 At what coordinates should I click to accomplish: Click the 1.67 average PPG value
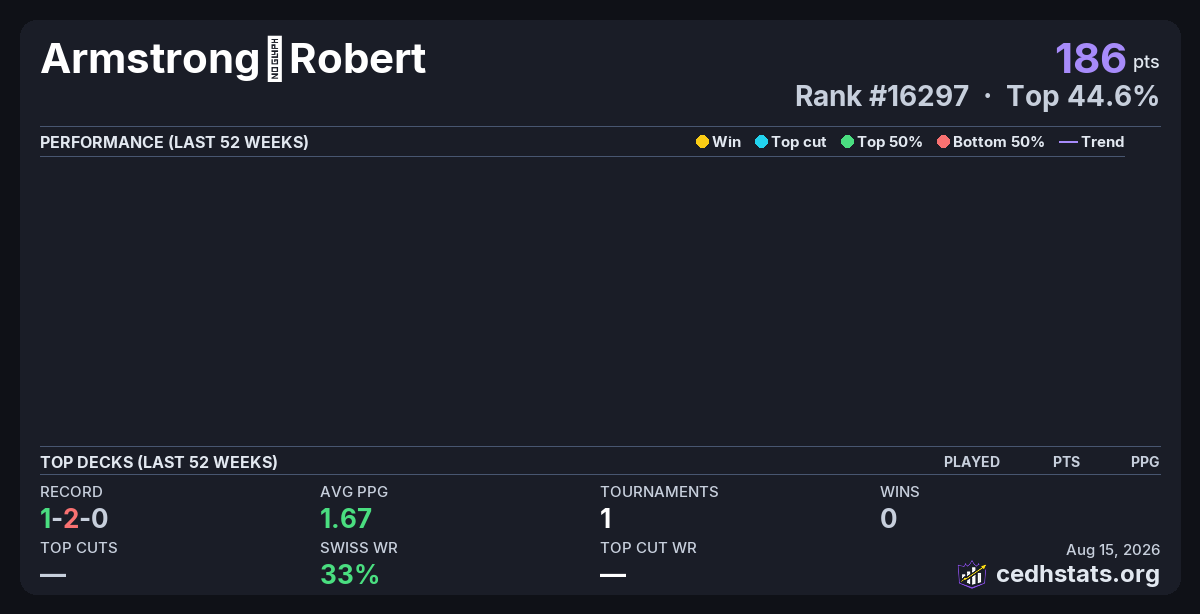346,518
